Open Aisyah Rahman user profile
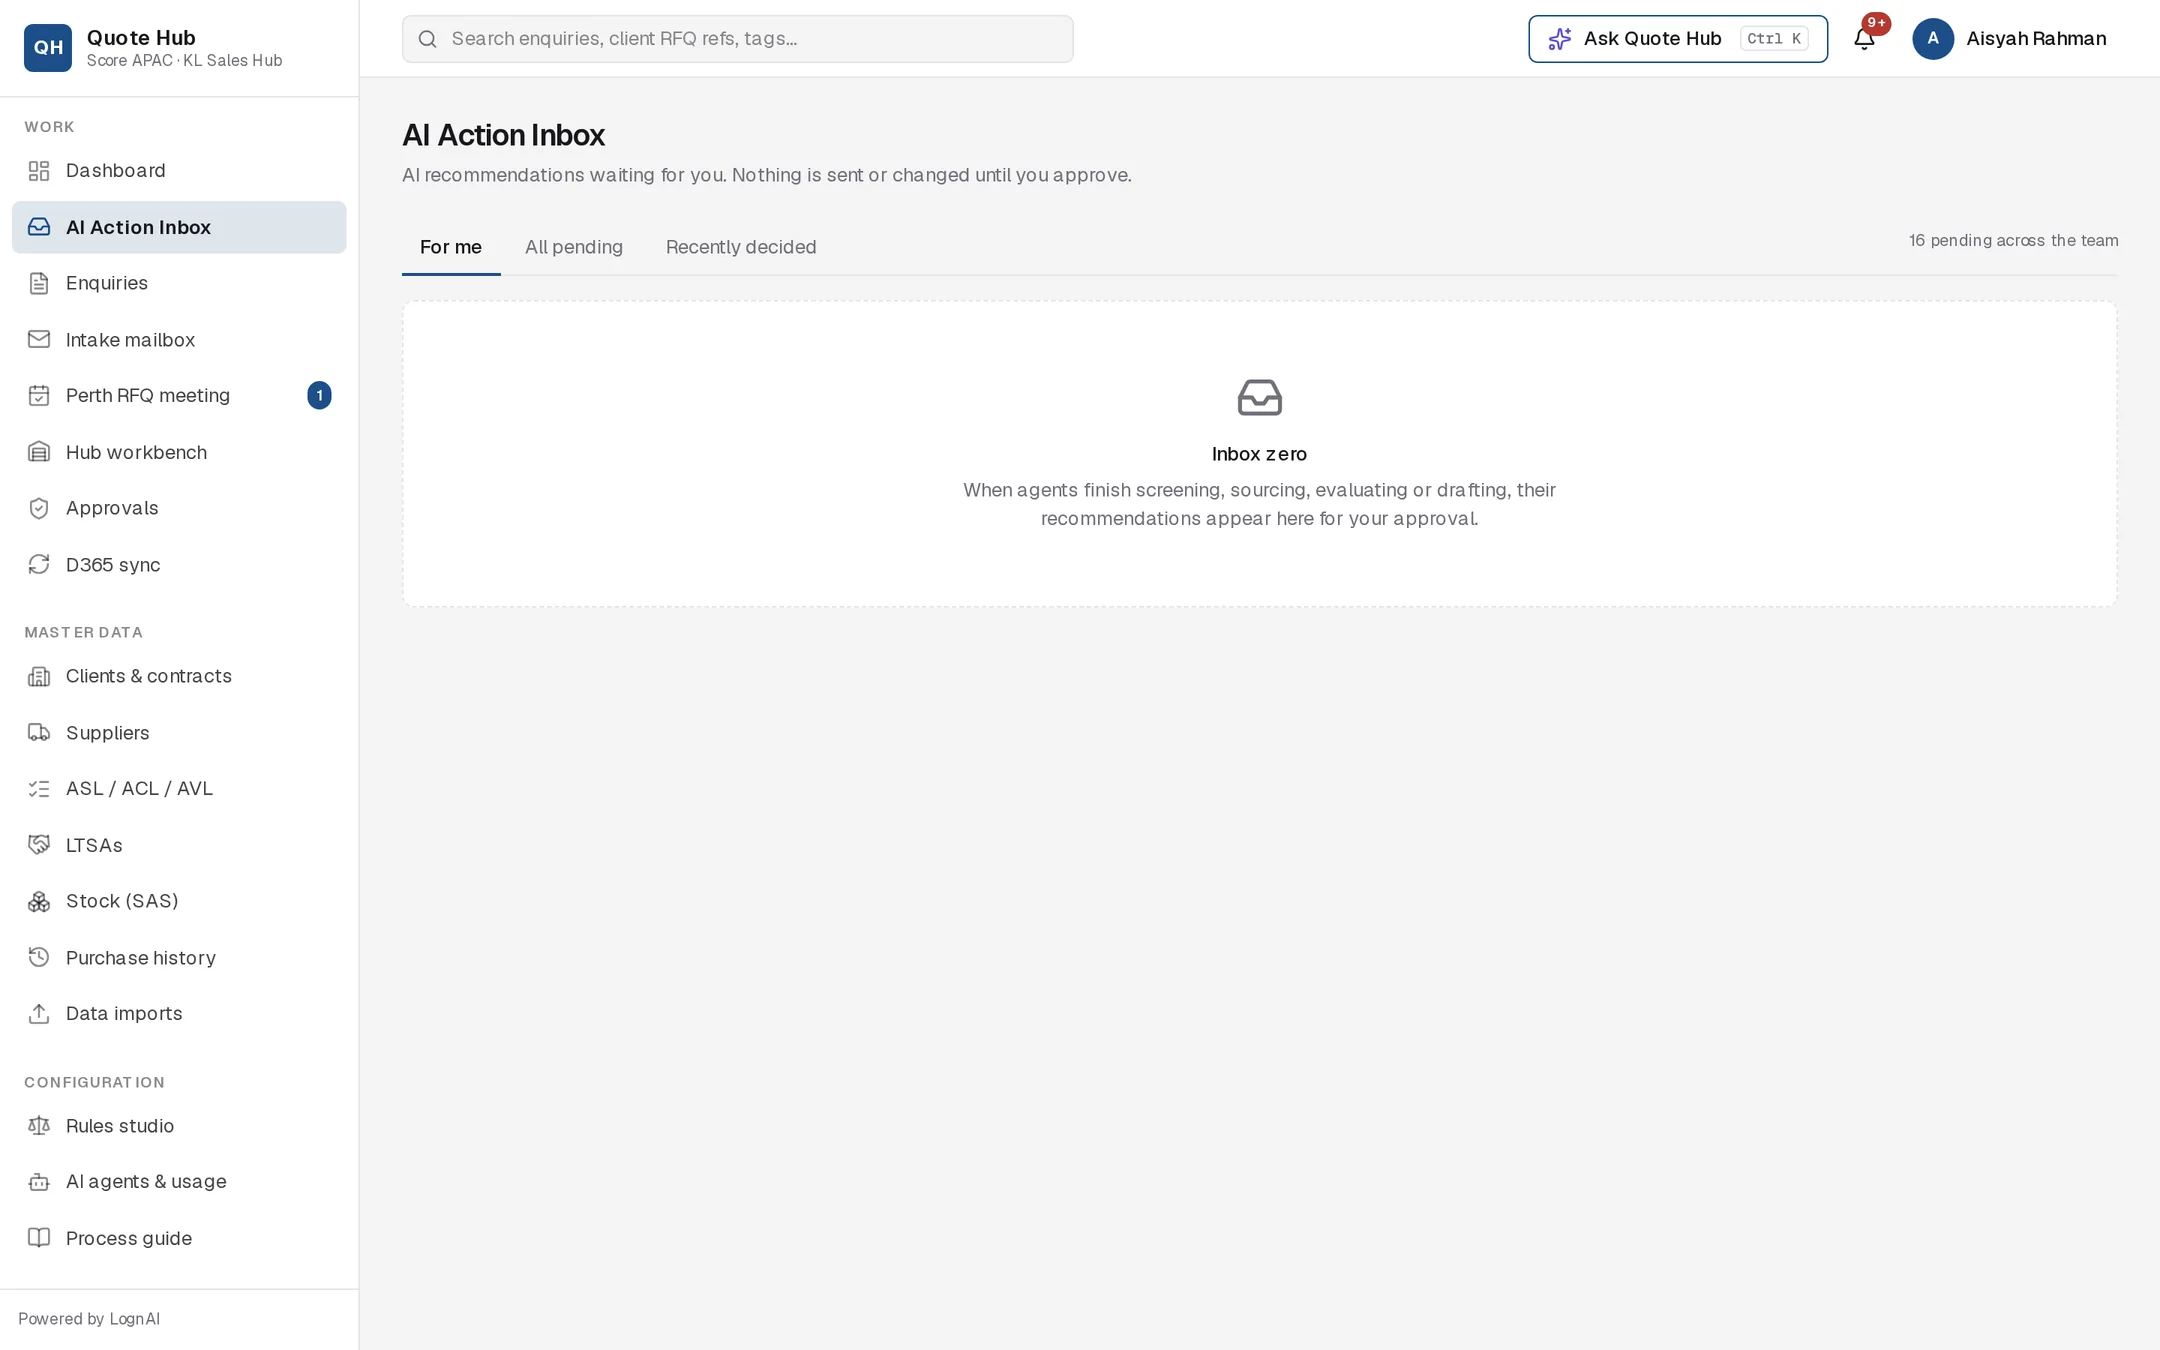 point(2010,39)
